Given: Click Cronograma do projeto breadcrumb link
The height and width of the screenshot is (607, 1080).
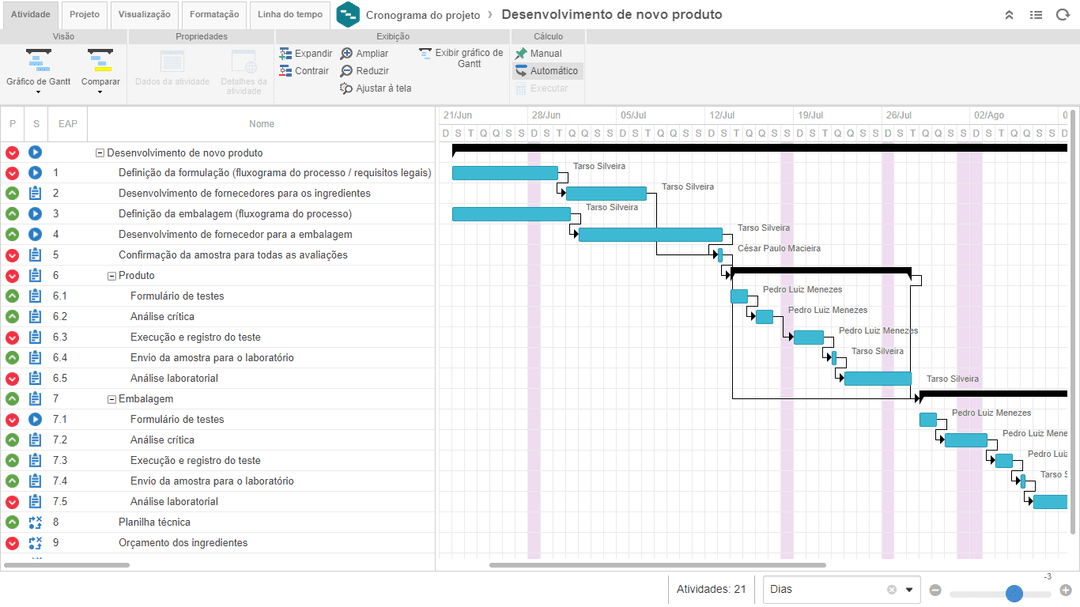Looking at the screenshot, I should 423,15.
